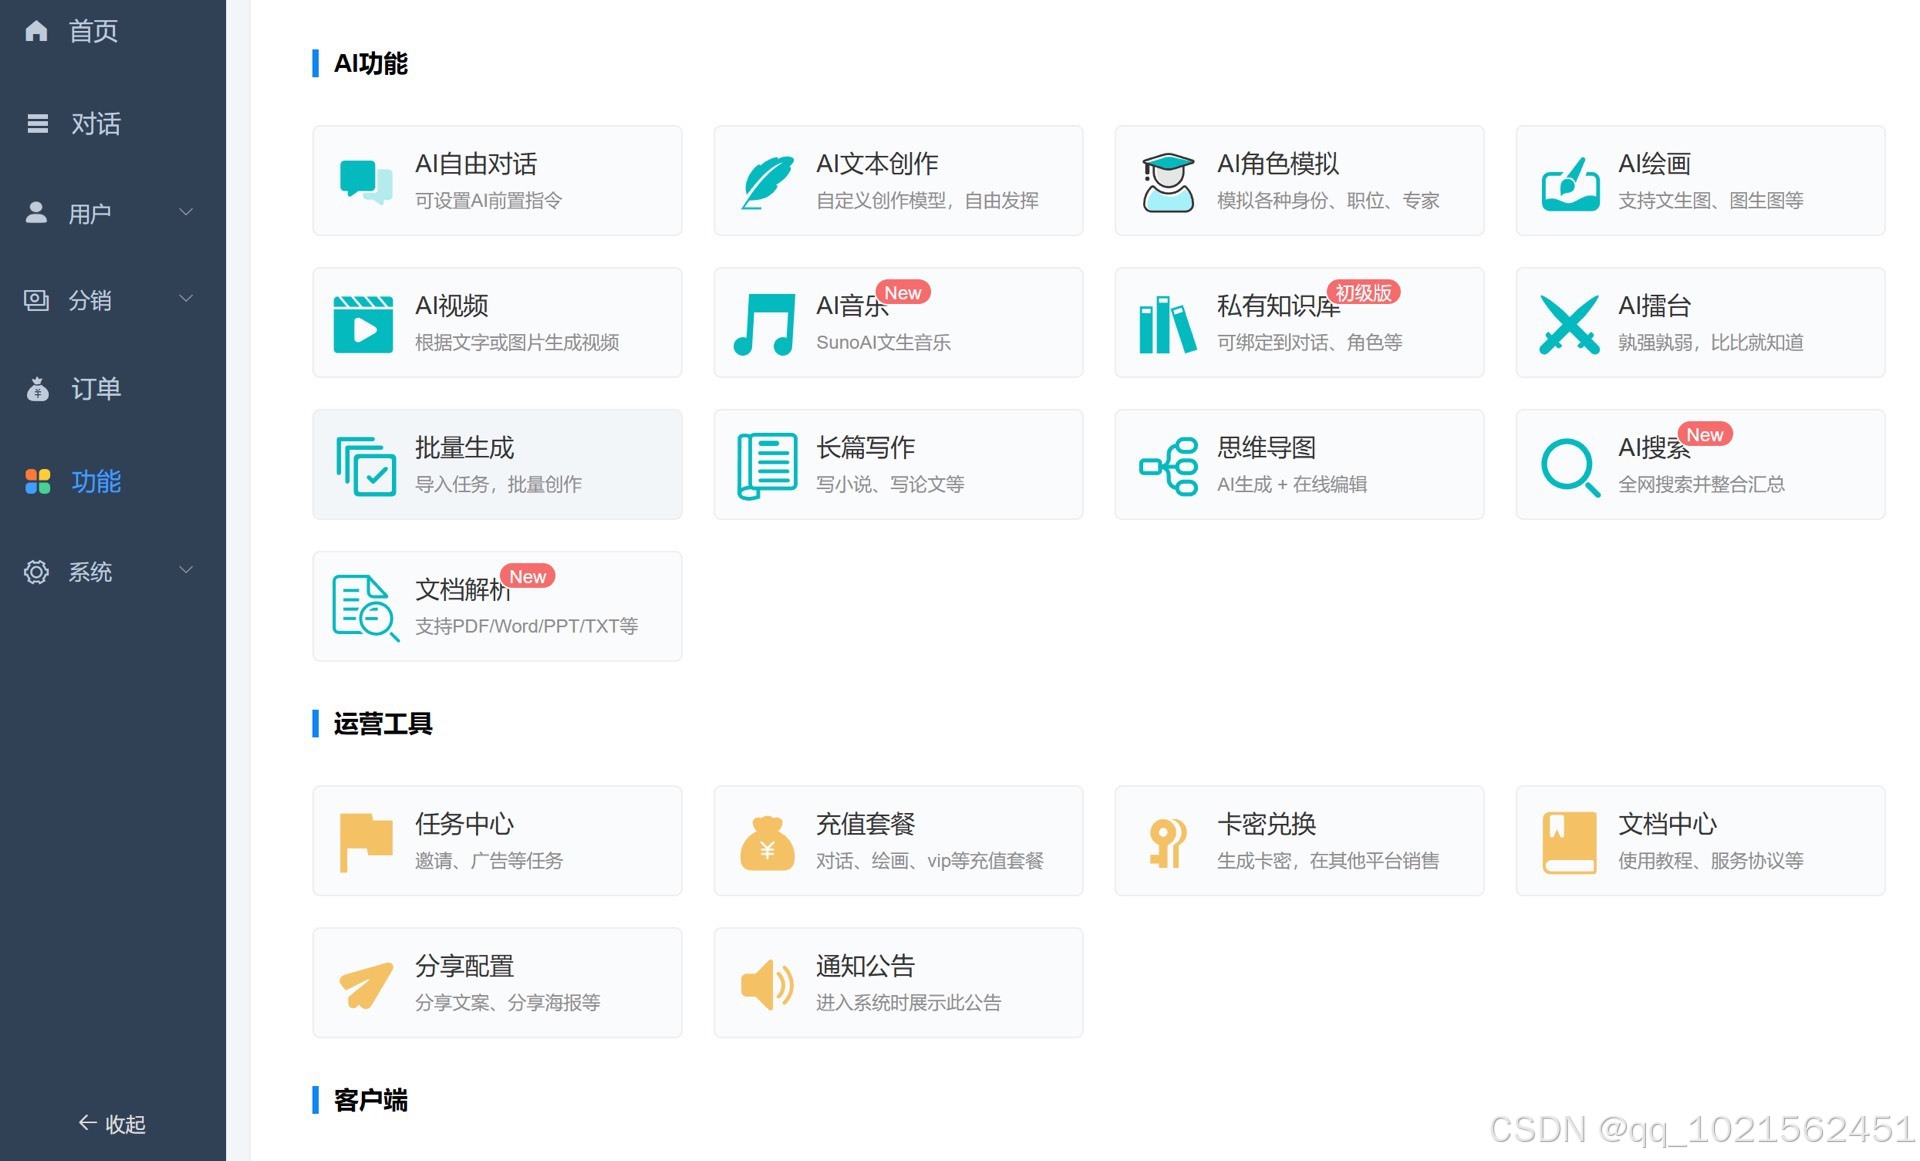Viewport: 1920px width, 1161px height.
Task: Open the 批量生成 feature card
Action: click(497, 464)
